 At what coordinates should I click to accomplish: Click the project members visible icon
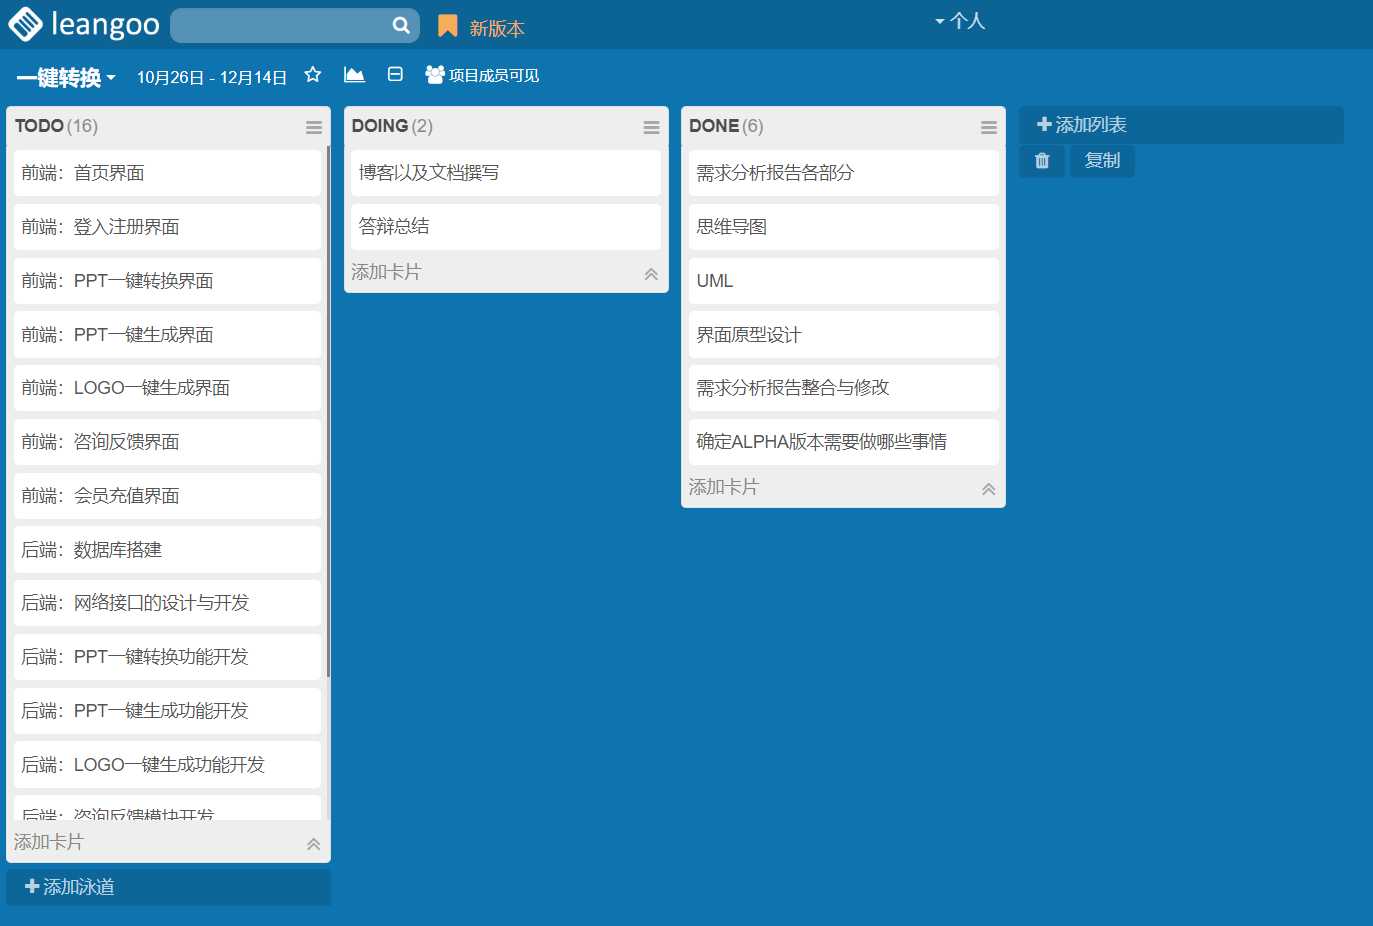pos(434,75)
